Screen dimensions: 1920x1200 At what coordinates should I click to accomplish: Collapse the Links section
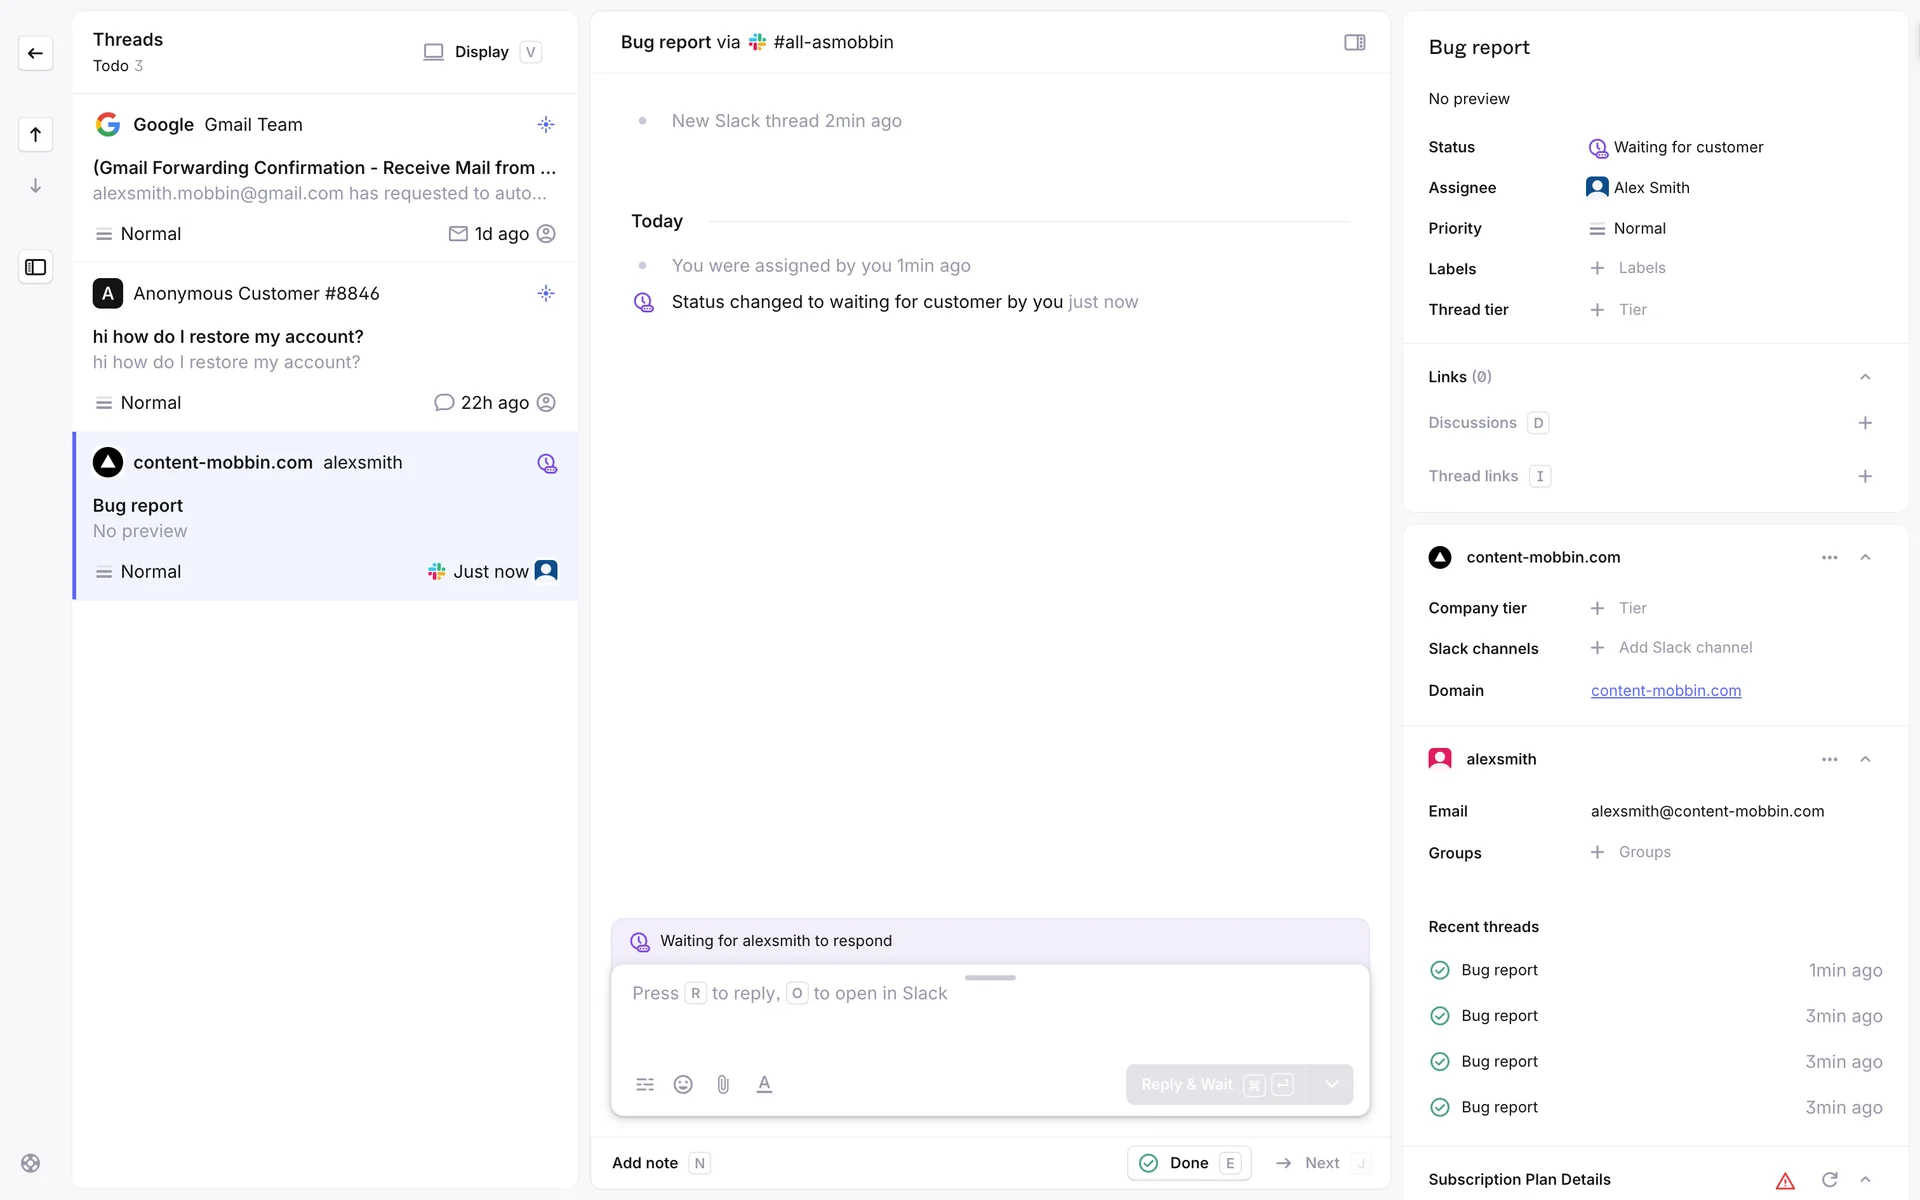tap(1864, 377)
